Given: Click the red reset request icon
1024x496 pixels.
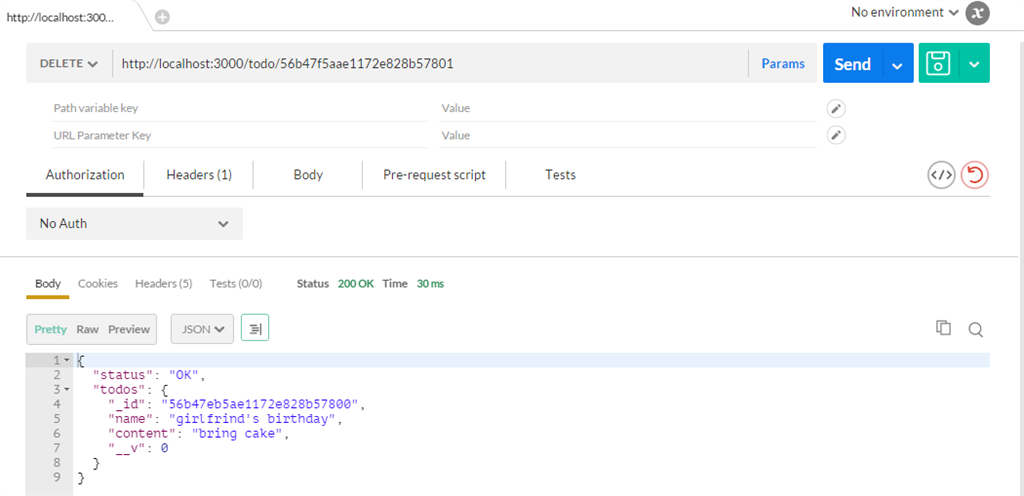Looking at the screenshot, I should (x=974, y=175).
